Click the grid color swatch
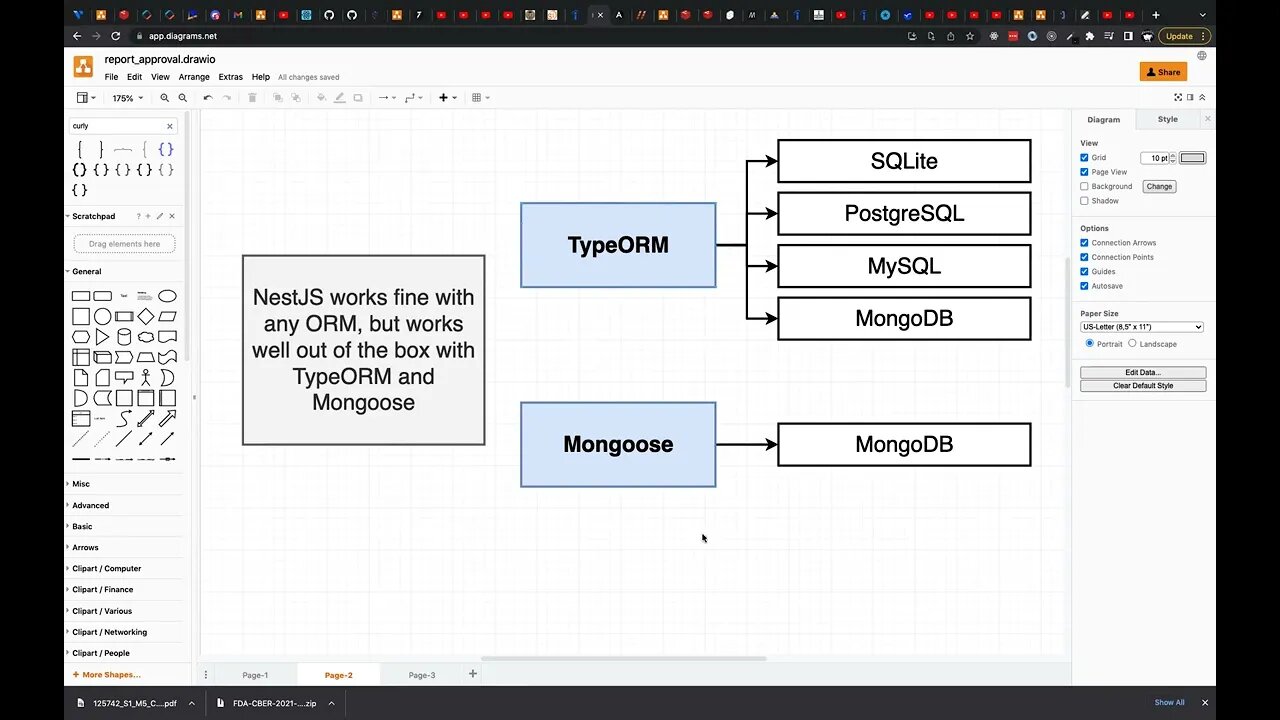1280x720 pixels. tap(1193, 158)
